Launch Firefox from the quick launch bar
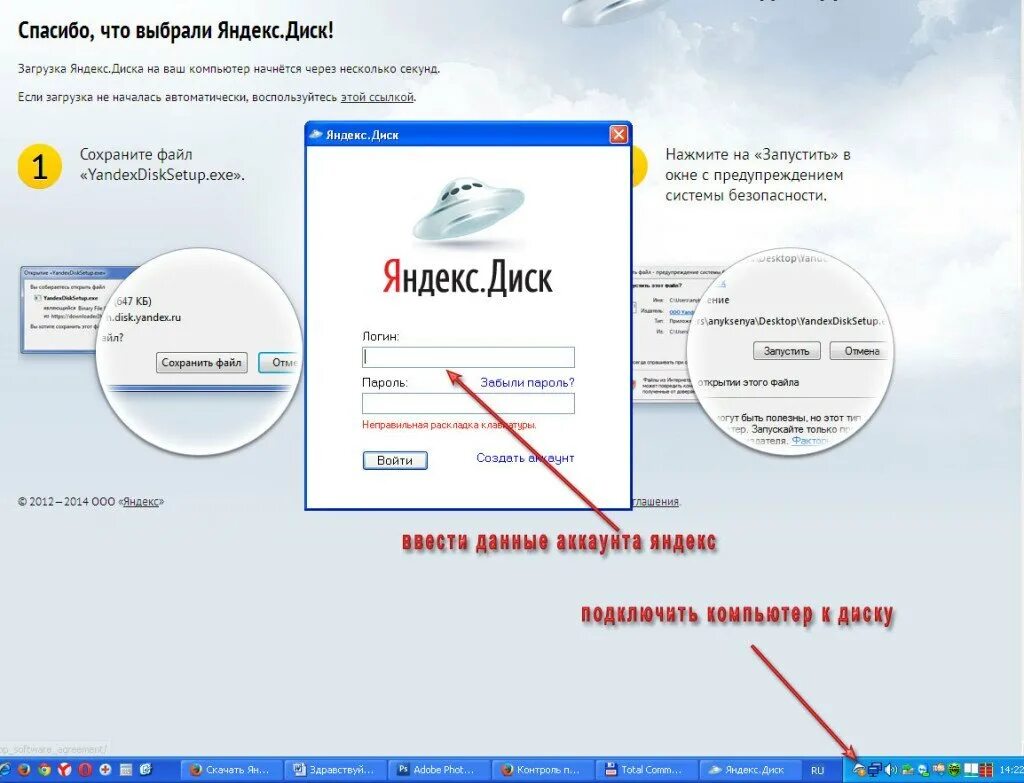1024x783 pixels. (x=24, y=769)
